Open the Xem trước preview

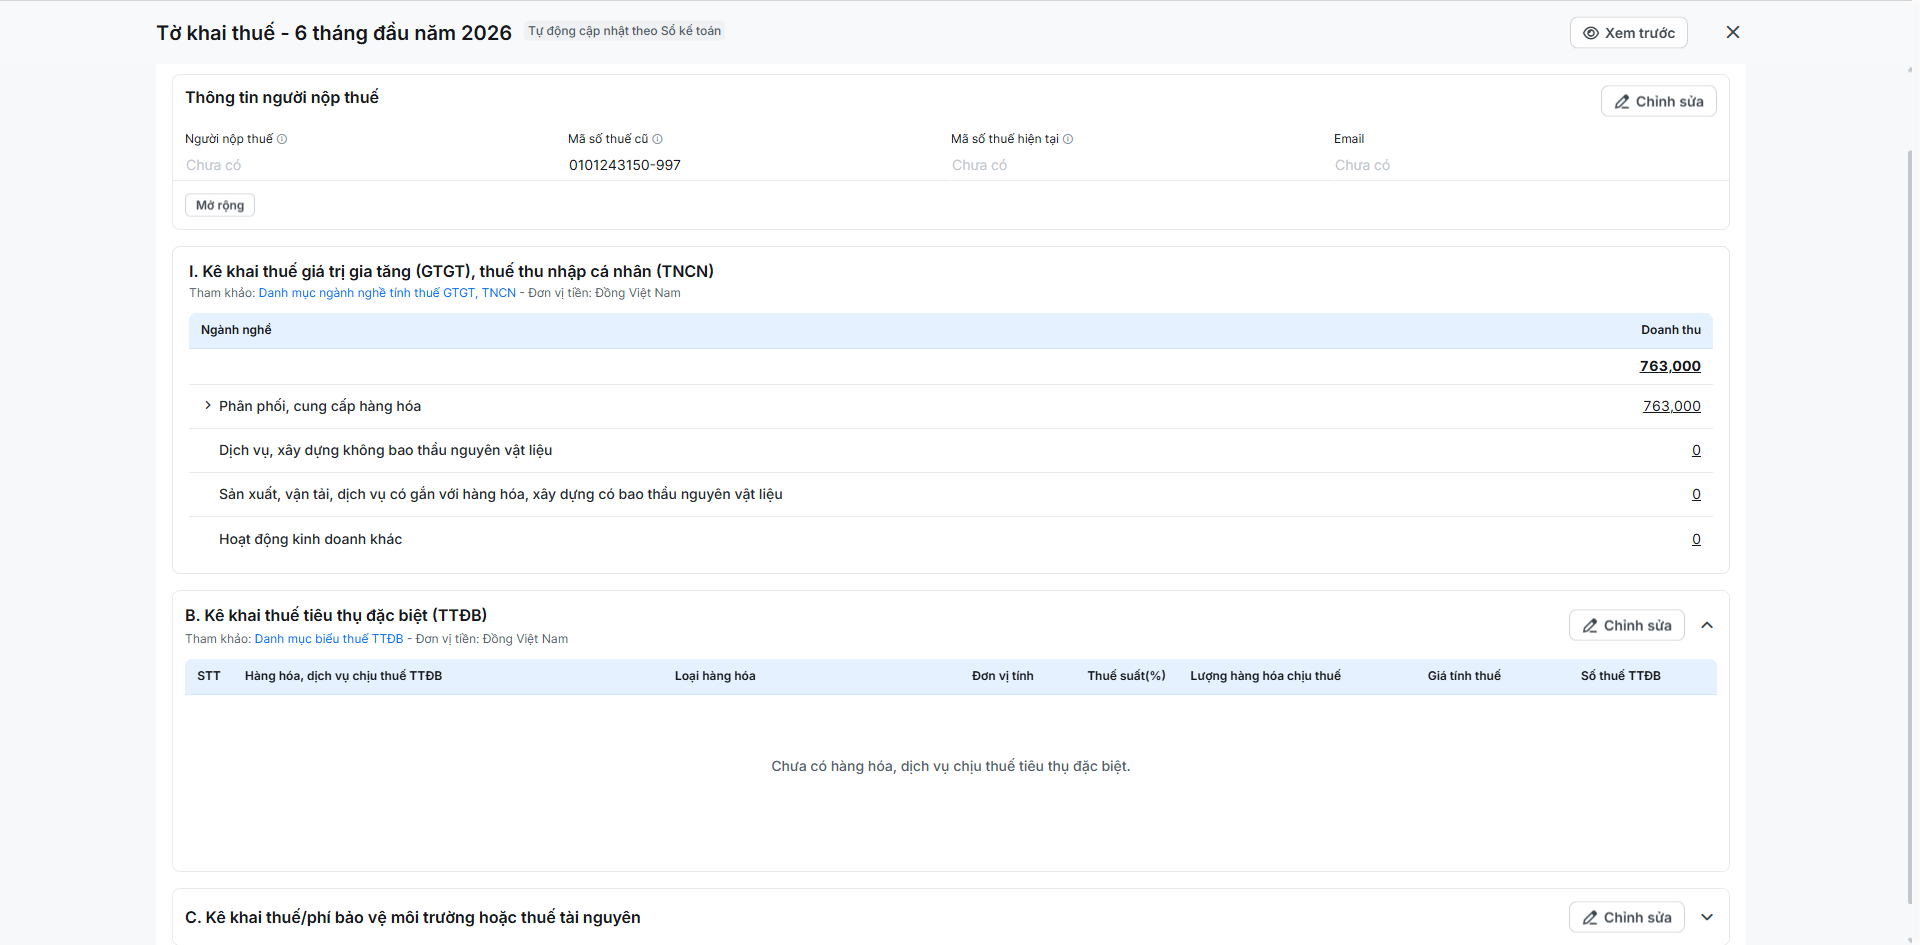click(1629, 33)
